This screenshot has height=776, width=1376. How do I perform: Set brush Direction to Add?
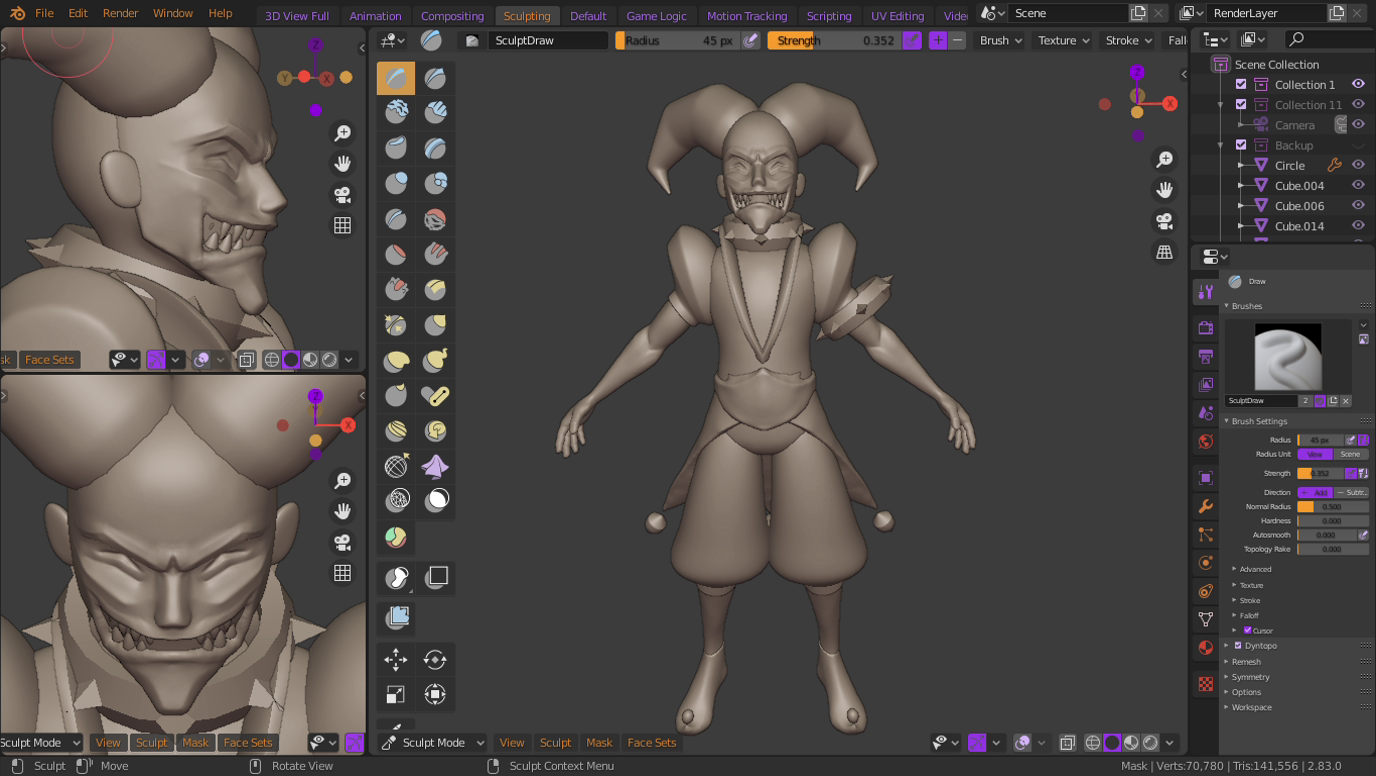pyautogui.click(x=1316, y=492)
